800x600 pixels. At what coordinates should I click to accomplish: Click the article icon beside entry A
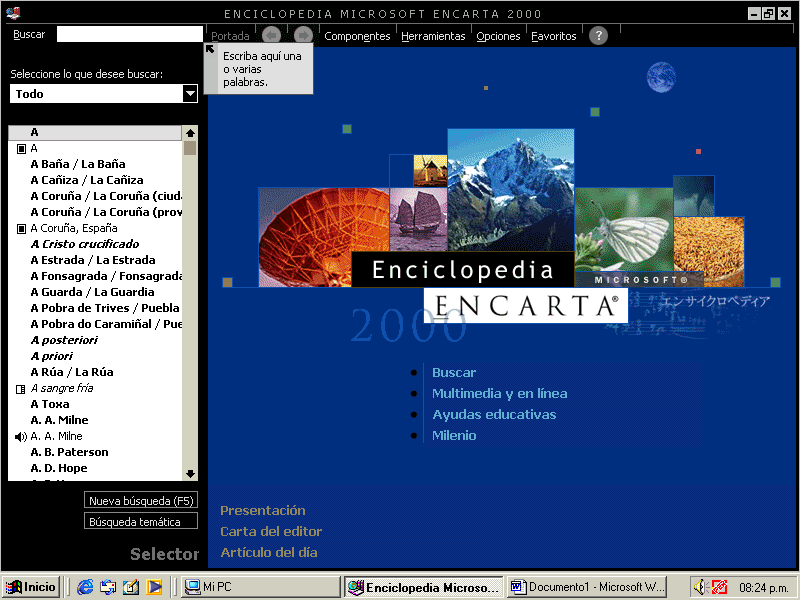click(21, 149)
